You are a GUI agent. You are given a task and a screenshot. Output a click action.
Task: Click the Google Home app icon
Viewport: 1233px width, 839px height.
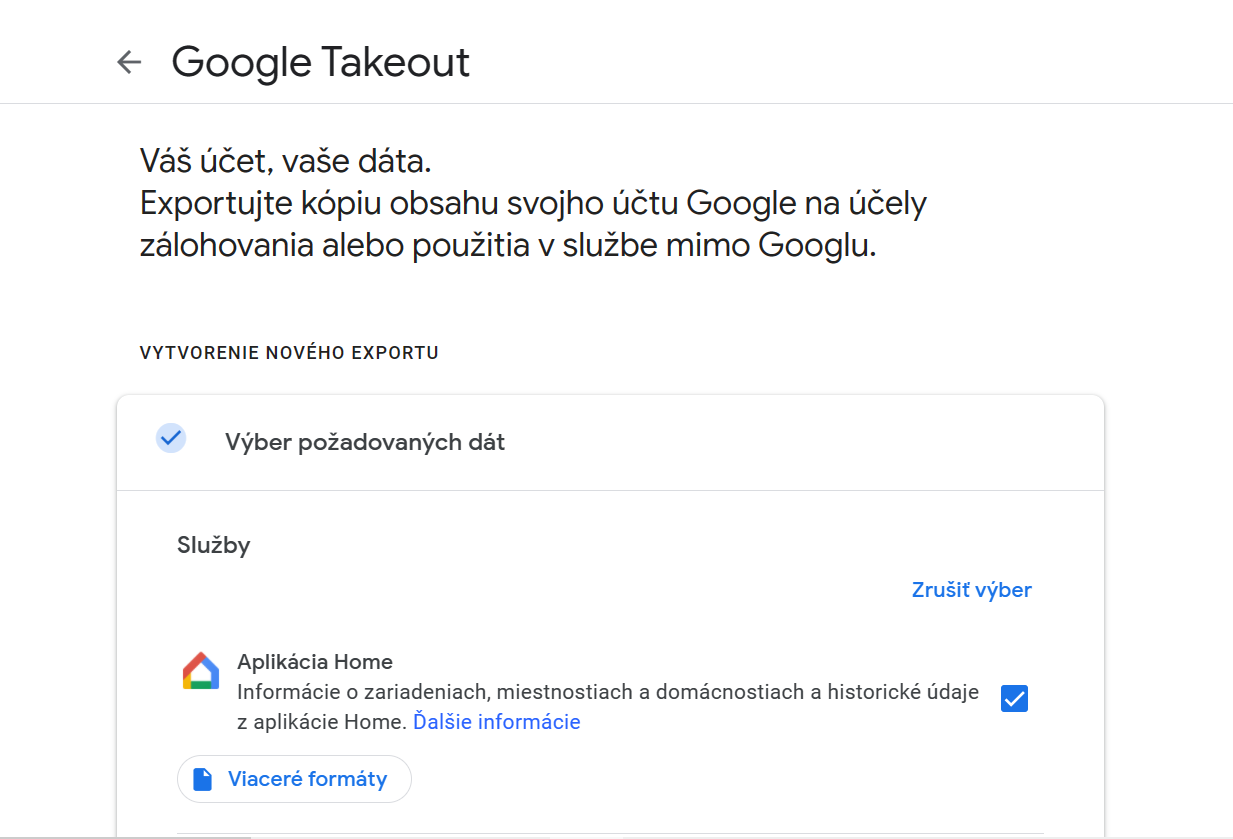point(201,671)
